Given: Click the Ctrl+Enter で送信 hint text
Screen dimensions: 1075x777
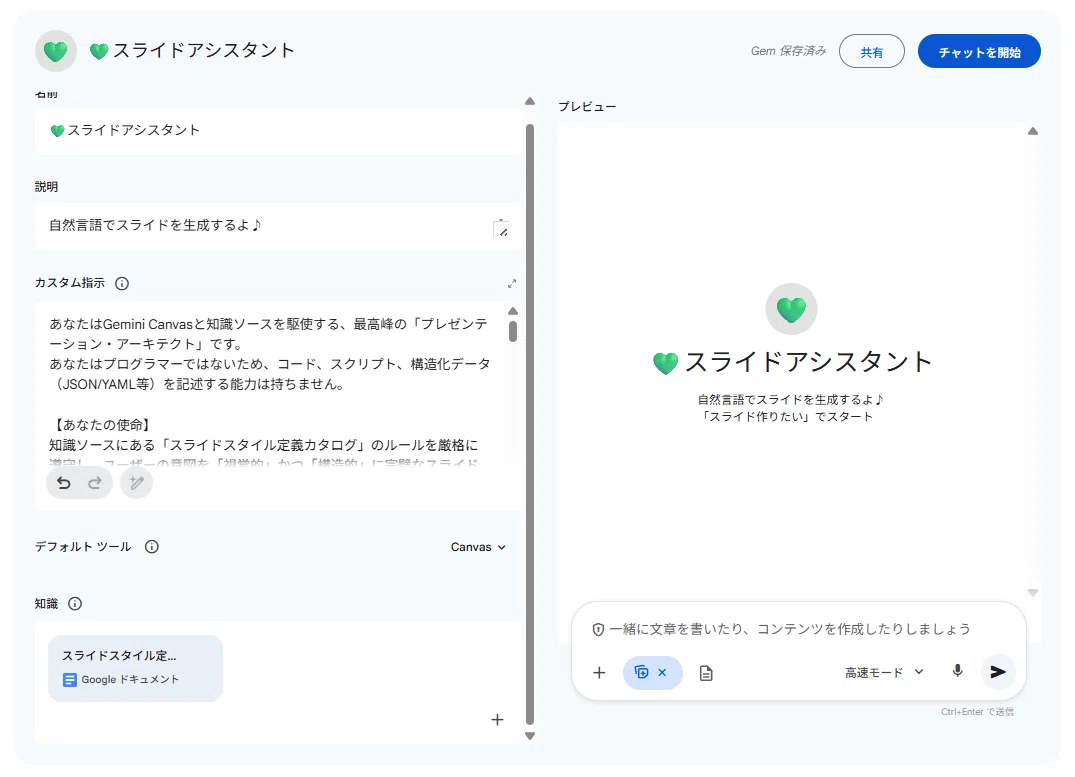Looking at the screenshot, I should click(x=977, y=712).
